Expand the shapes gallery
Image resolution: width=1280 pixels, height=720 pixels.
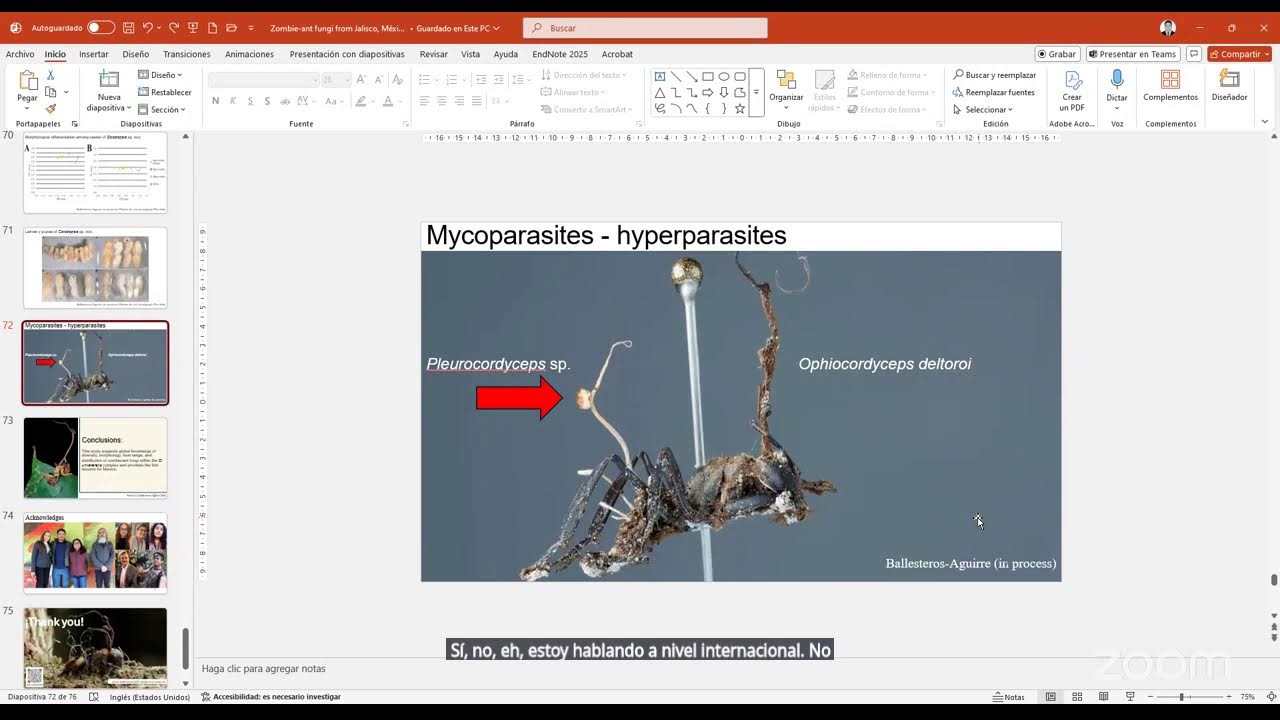[x=756, y=92]
